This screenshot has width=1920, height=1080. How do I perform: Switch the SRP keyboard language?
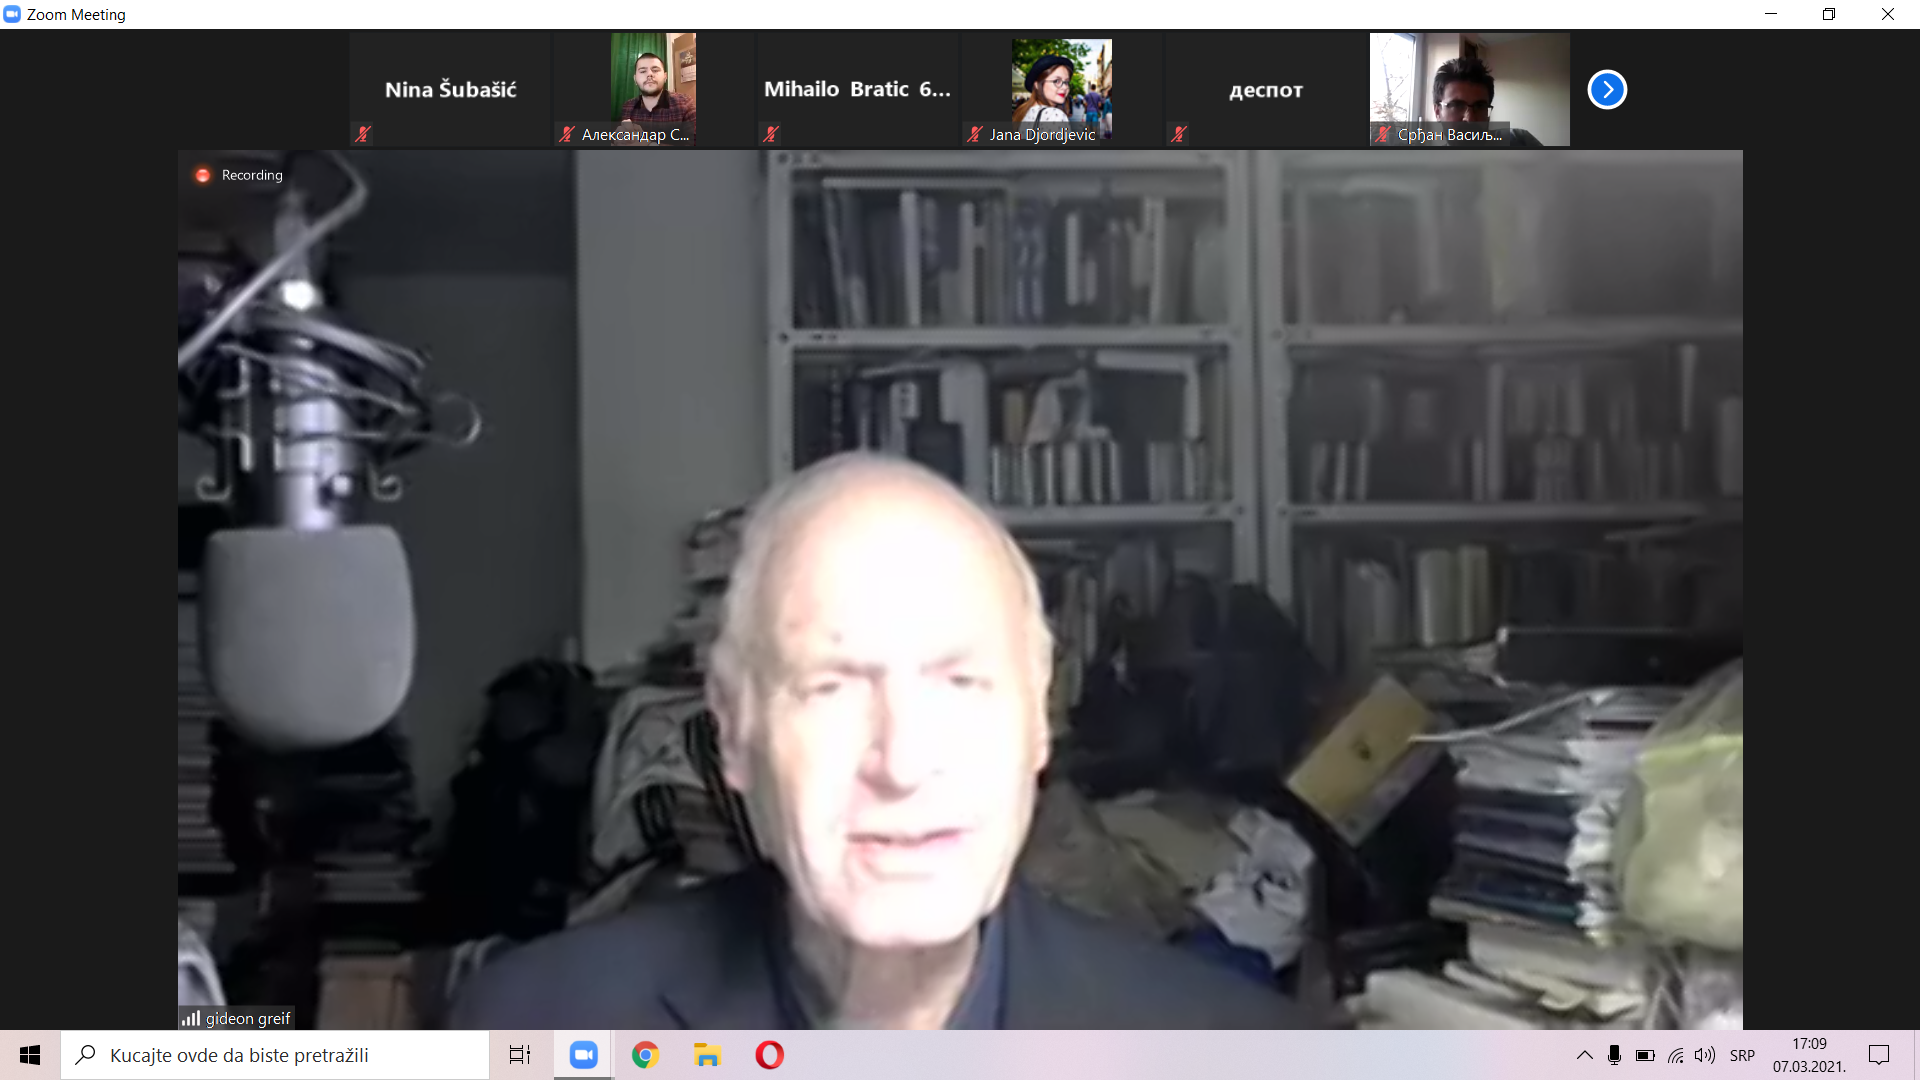1742,1055
